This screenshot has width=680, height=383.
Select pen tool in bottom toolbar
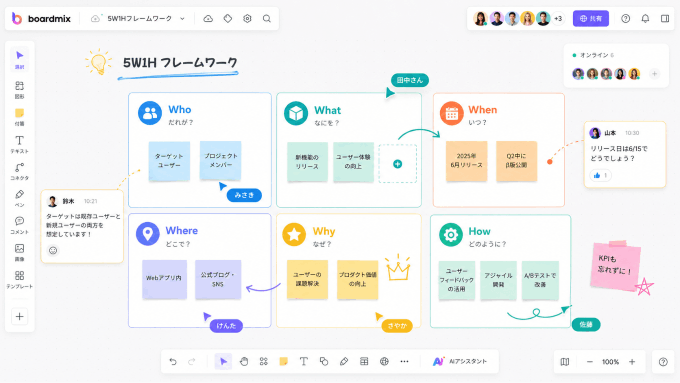pyautogui.click(x=344, y=361)
